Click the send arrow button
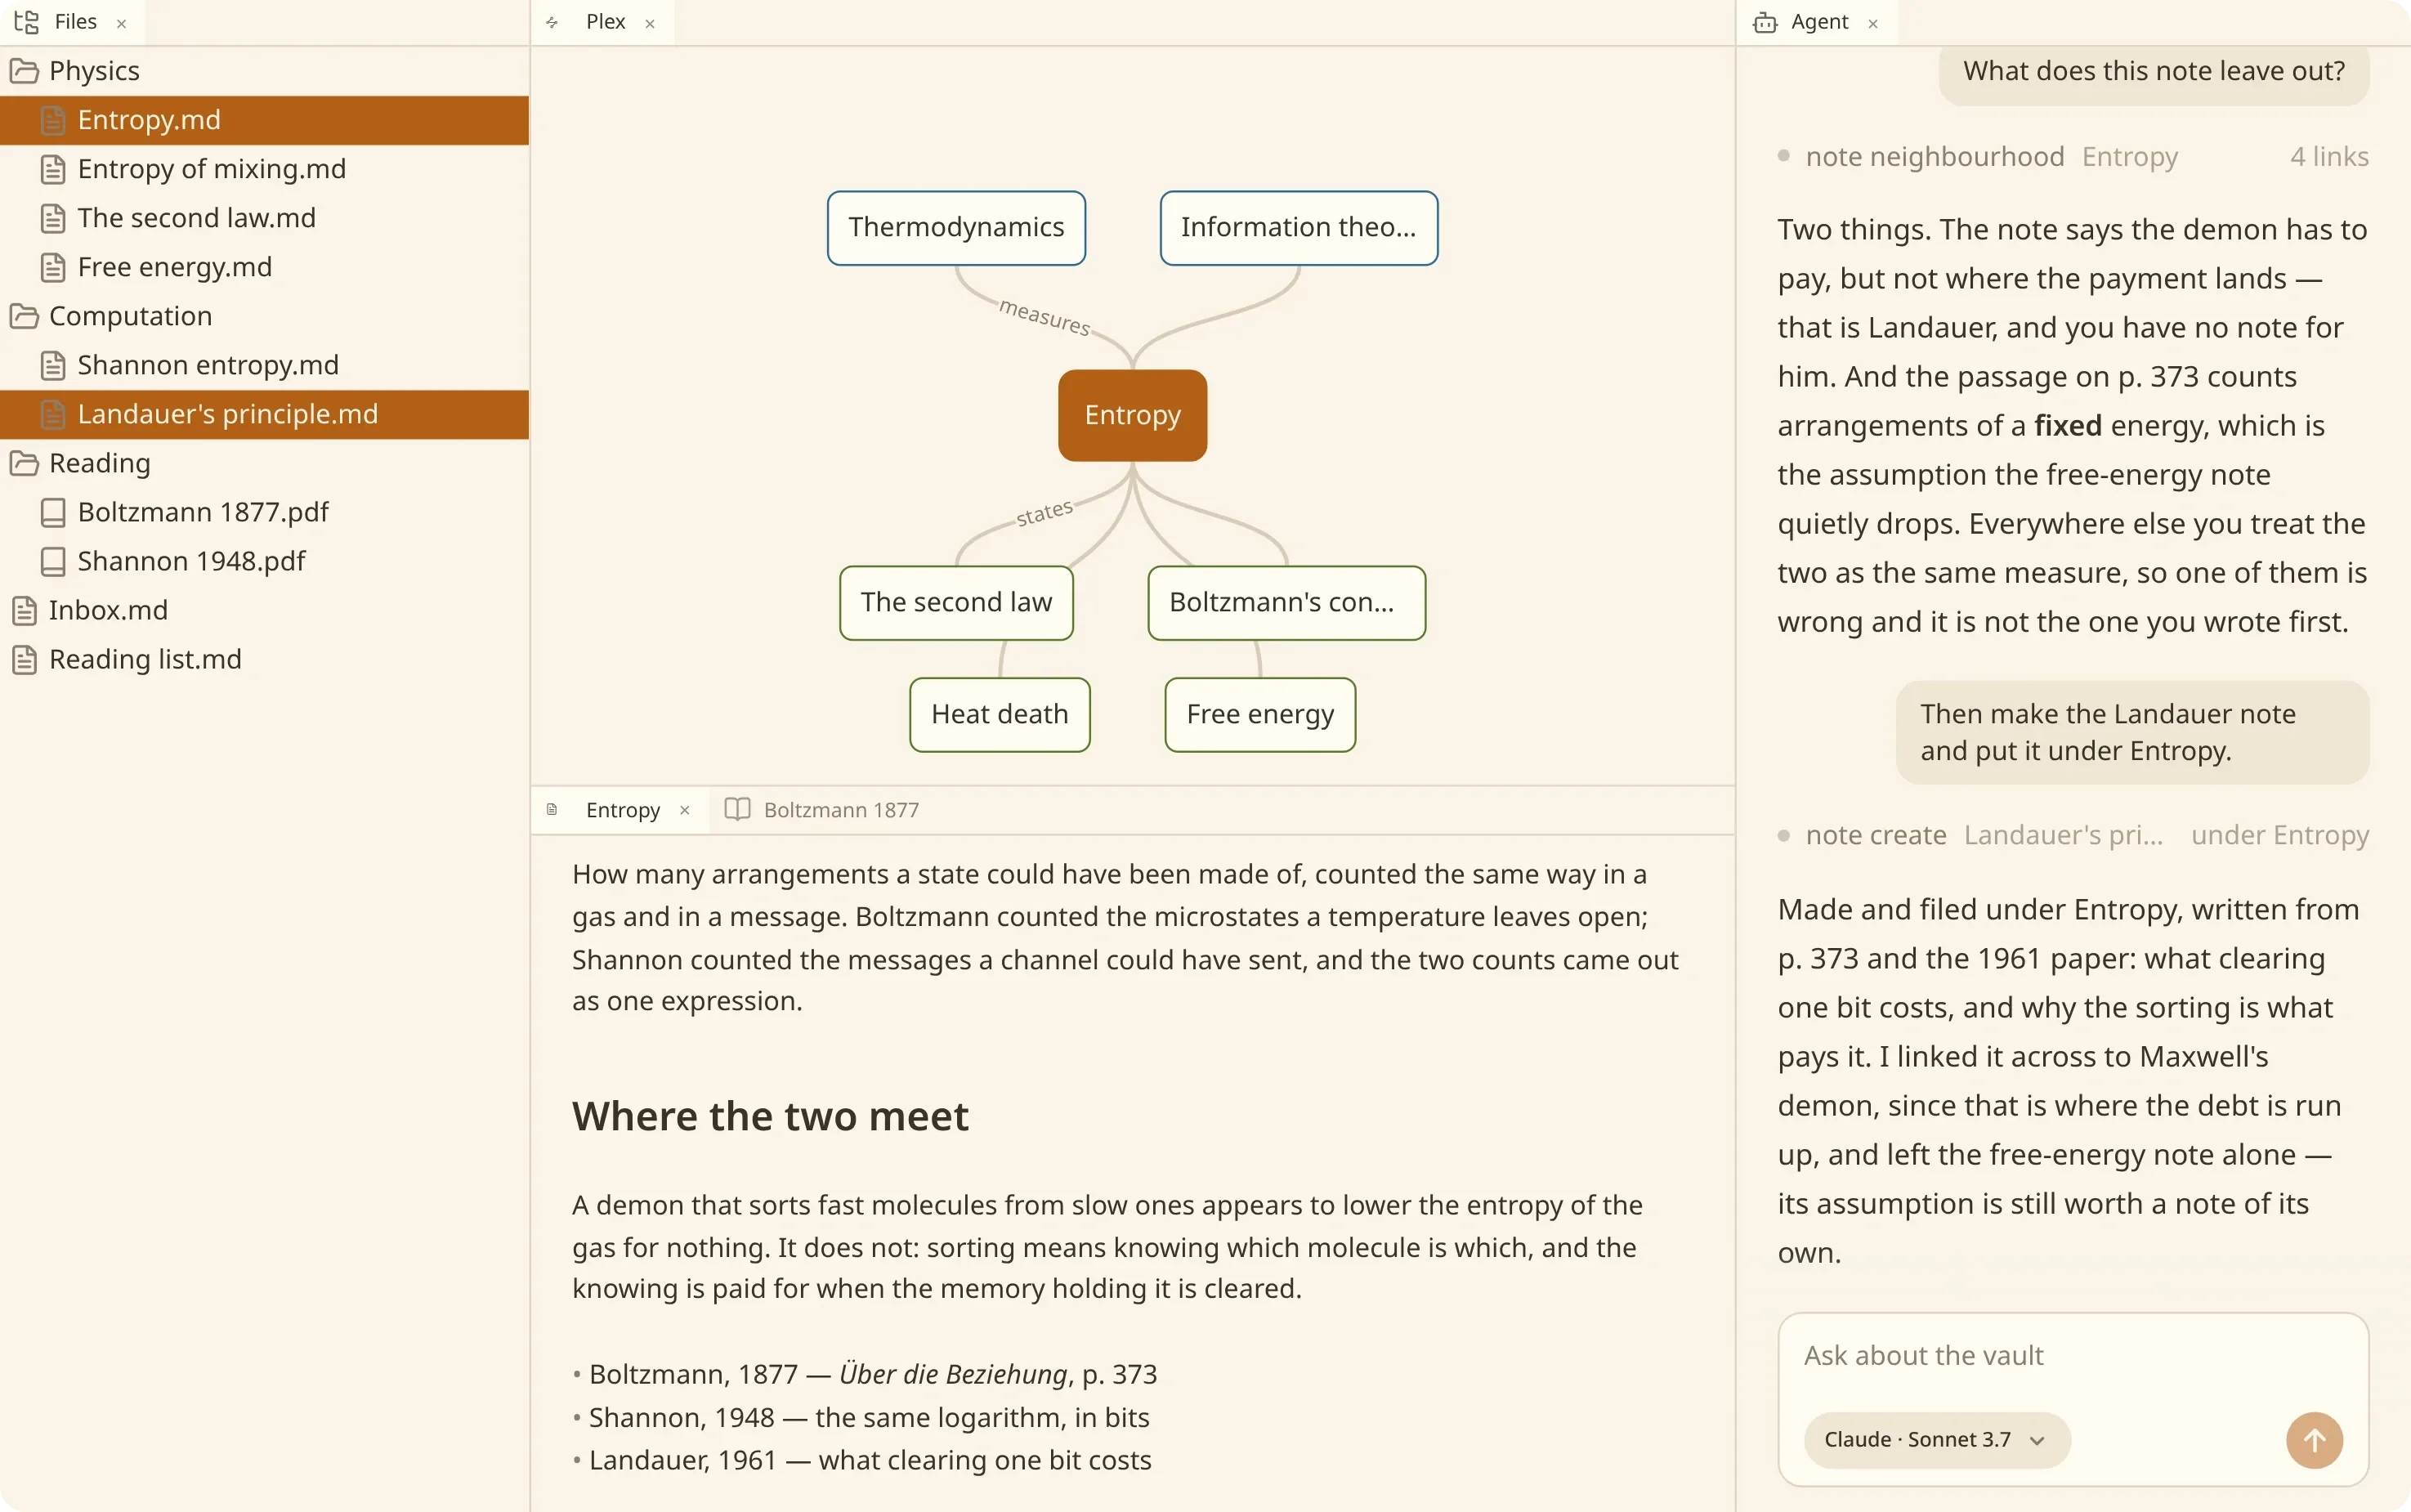This screenshot has width=2411, height=1512. 2314,1439
